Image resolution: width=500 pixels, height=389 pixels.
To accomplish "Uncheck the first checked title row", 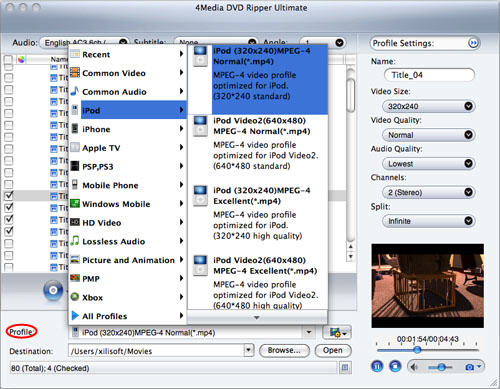I will click(x=9, y=196).
